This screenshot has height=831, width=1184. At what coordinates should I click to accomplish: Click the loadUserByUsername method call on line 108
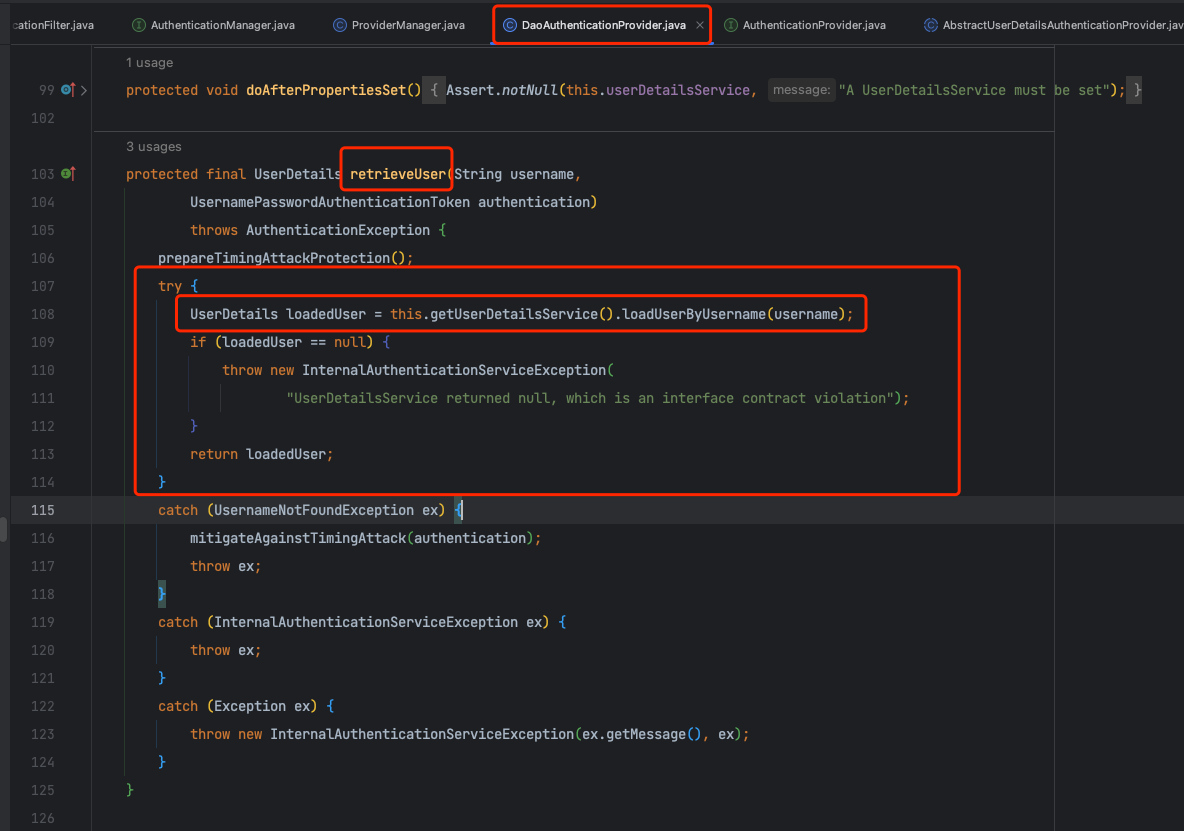click(694, 314)
